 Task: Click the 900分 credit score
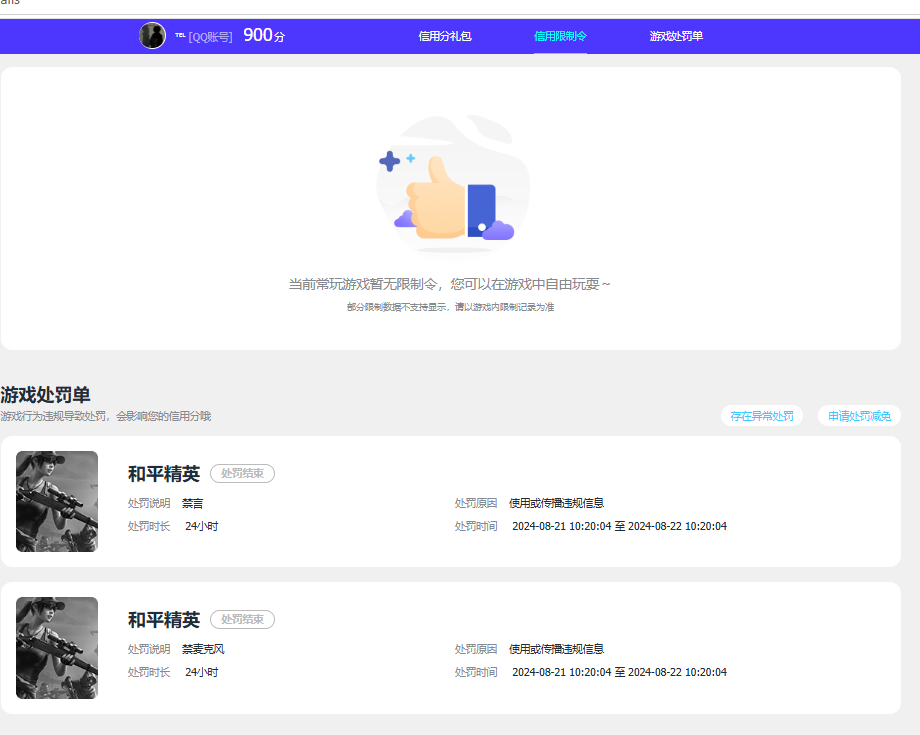coord(264,35)
